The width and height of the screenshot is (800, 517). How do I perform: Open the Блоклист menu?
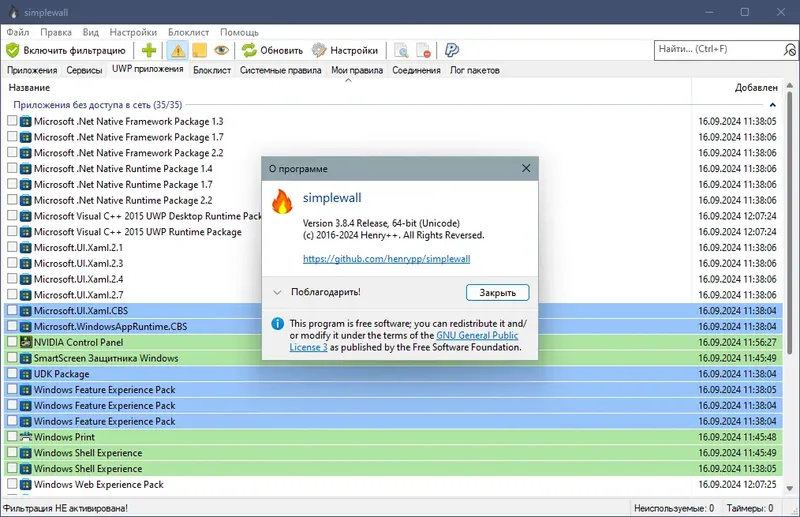[189, 32]
